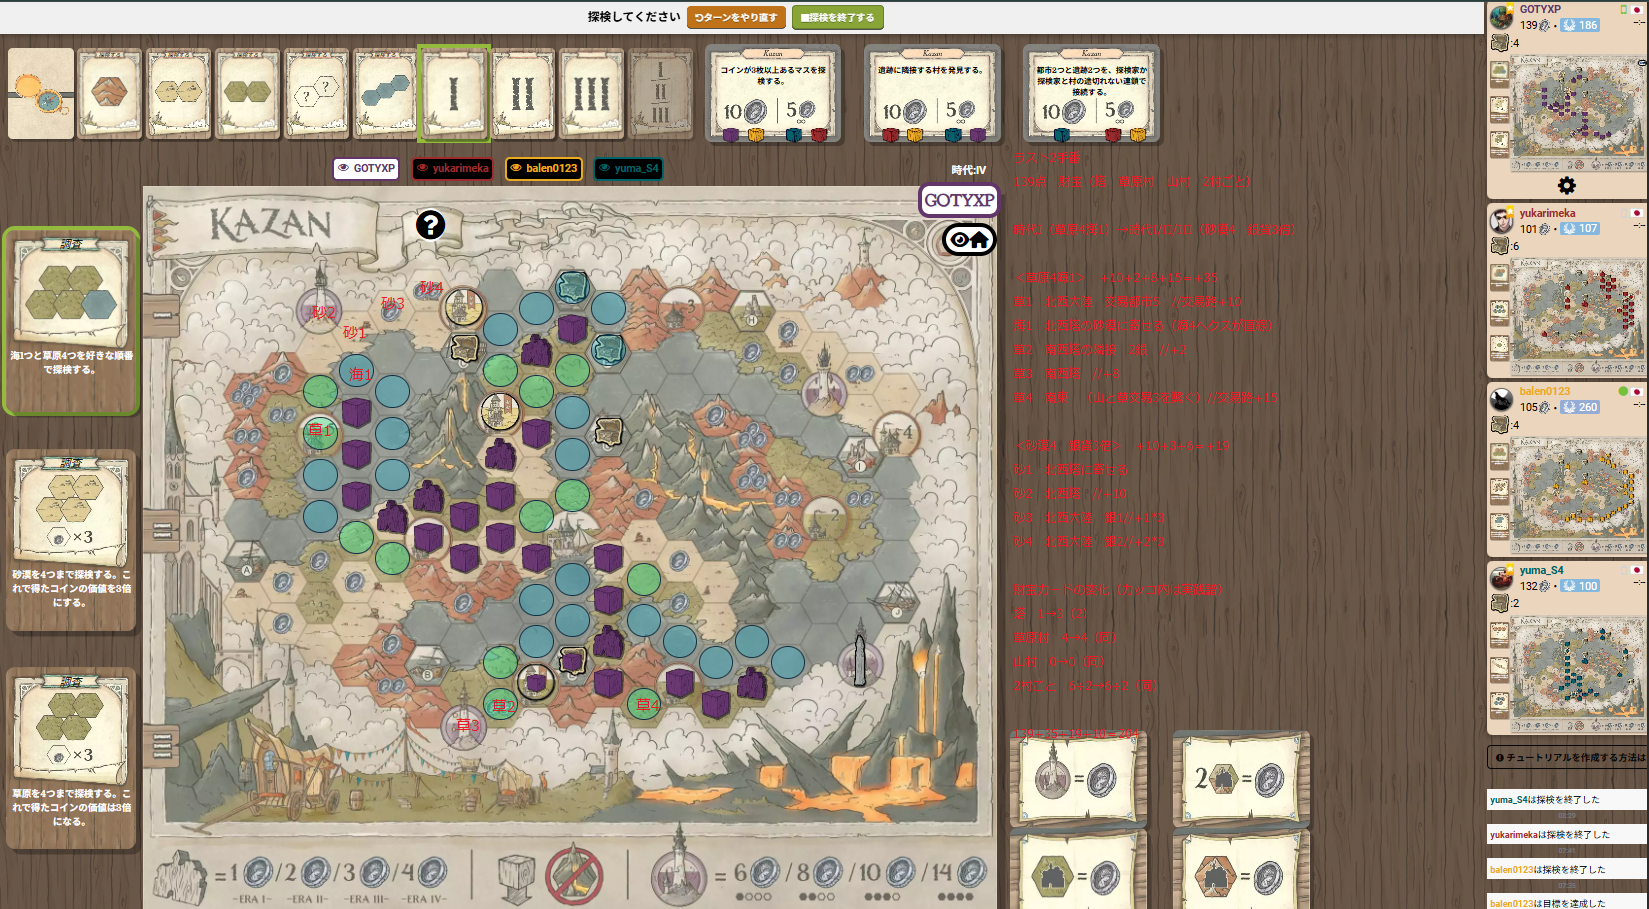
Task: Select the grassland ×3 coin investigation card
Action: point(71,759)
